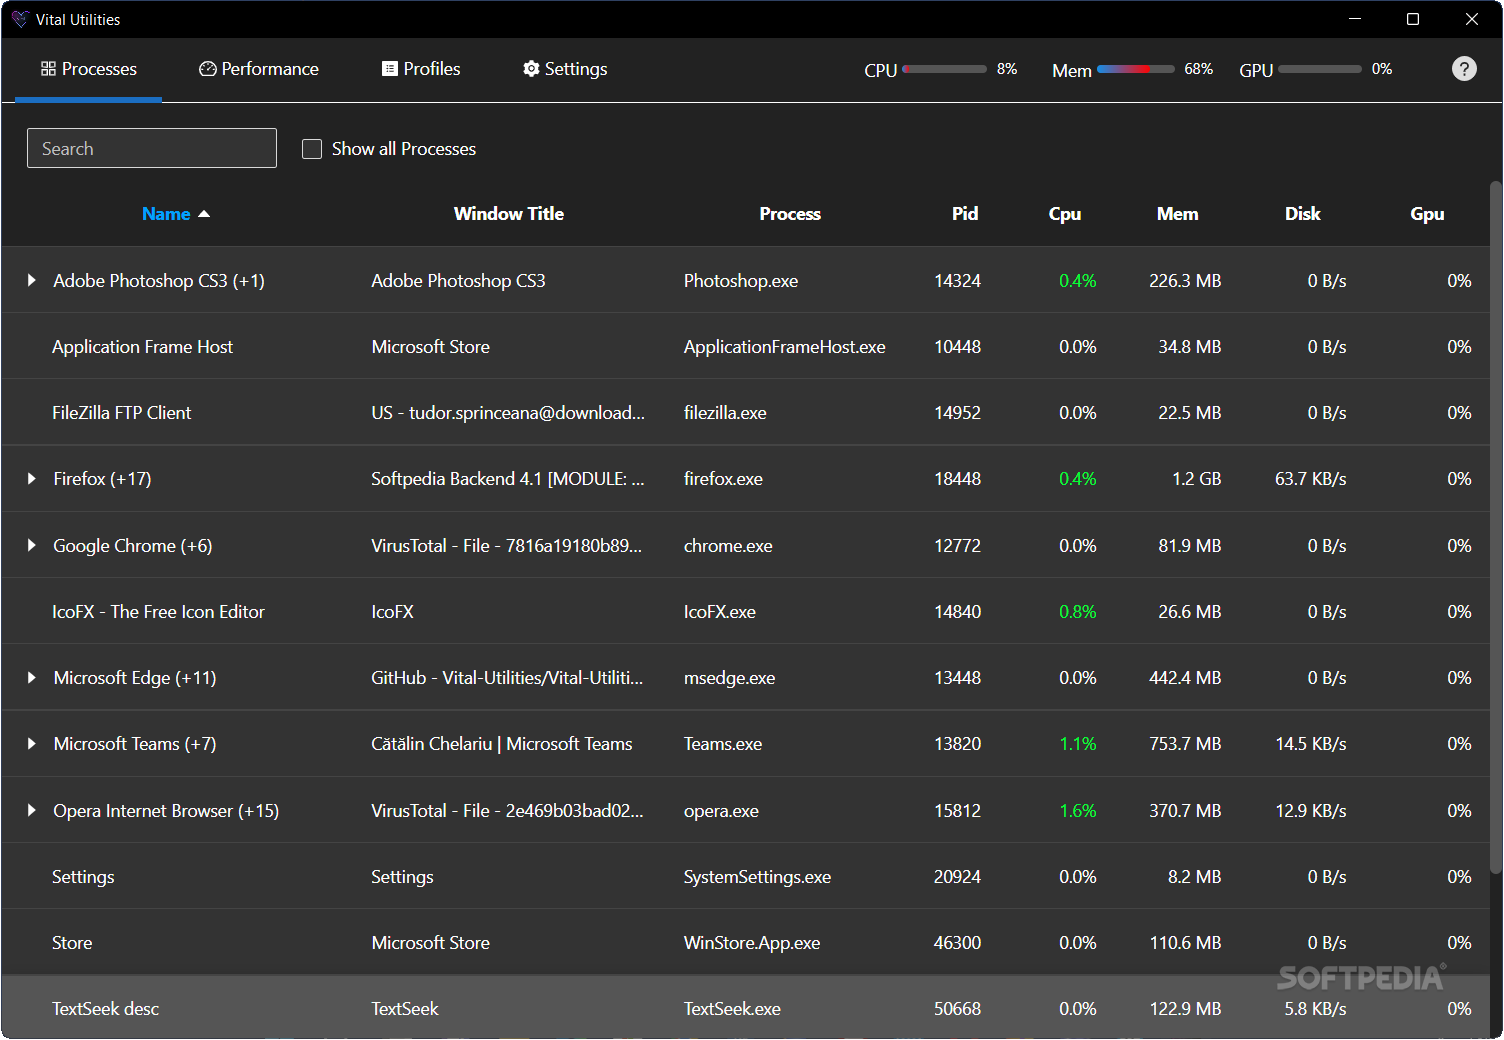Click Photoshop.exe process cell

[741, 281]
